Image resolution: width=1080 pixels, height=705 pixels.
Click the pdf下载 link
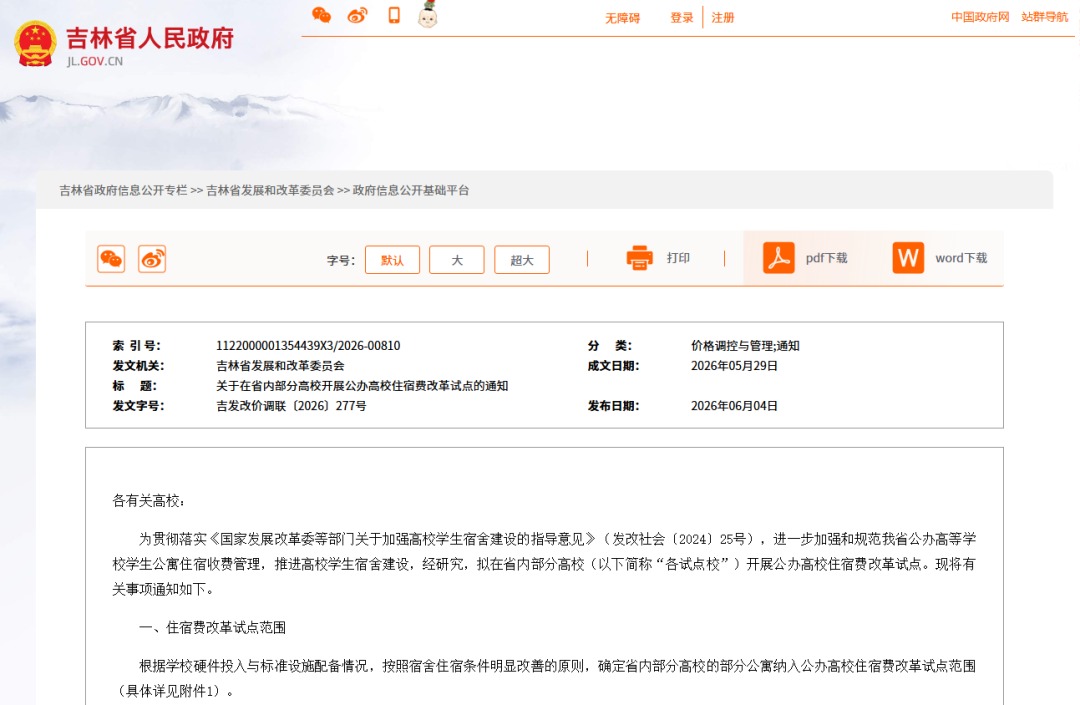(x=827, y=258)
